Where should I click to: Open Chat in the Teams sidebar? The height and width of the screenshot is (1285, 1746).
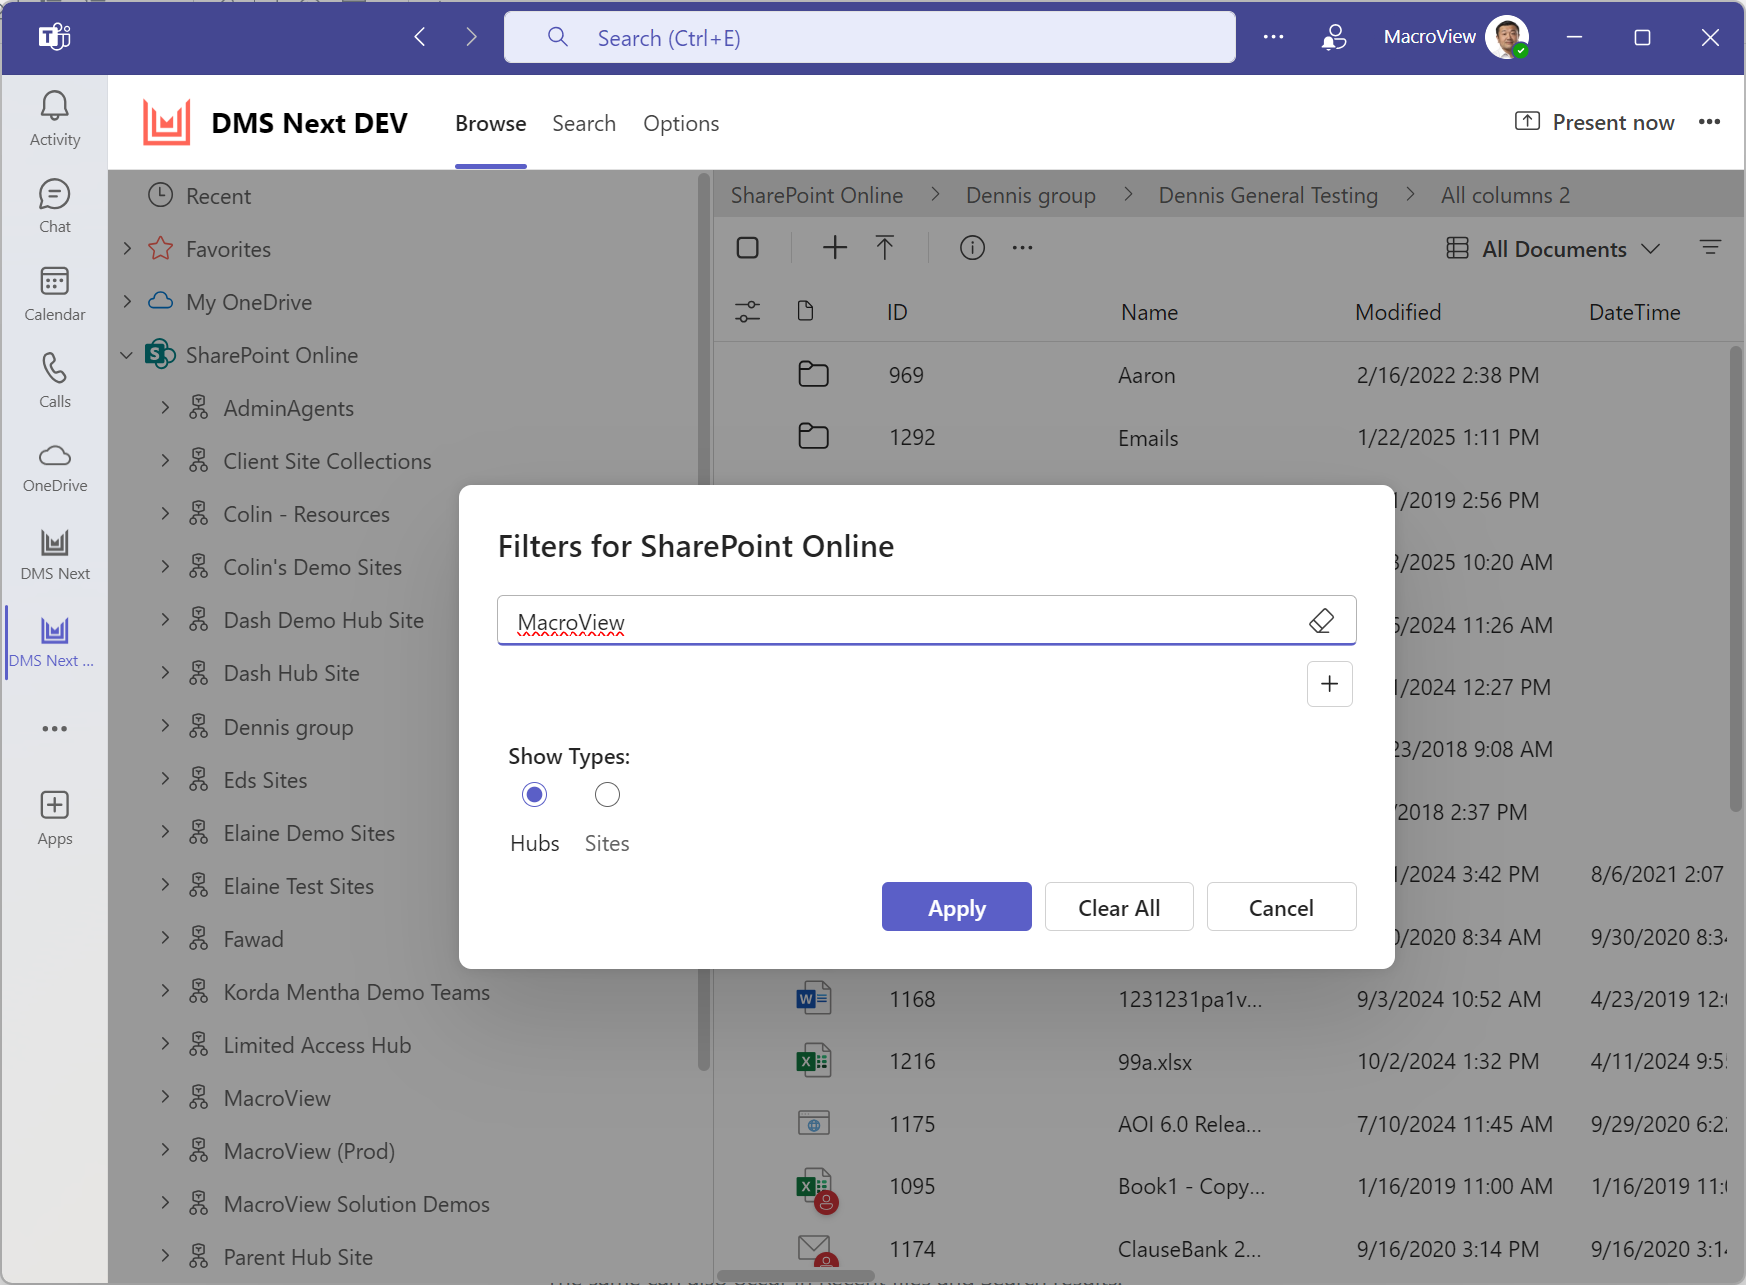[55, 206]
